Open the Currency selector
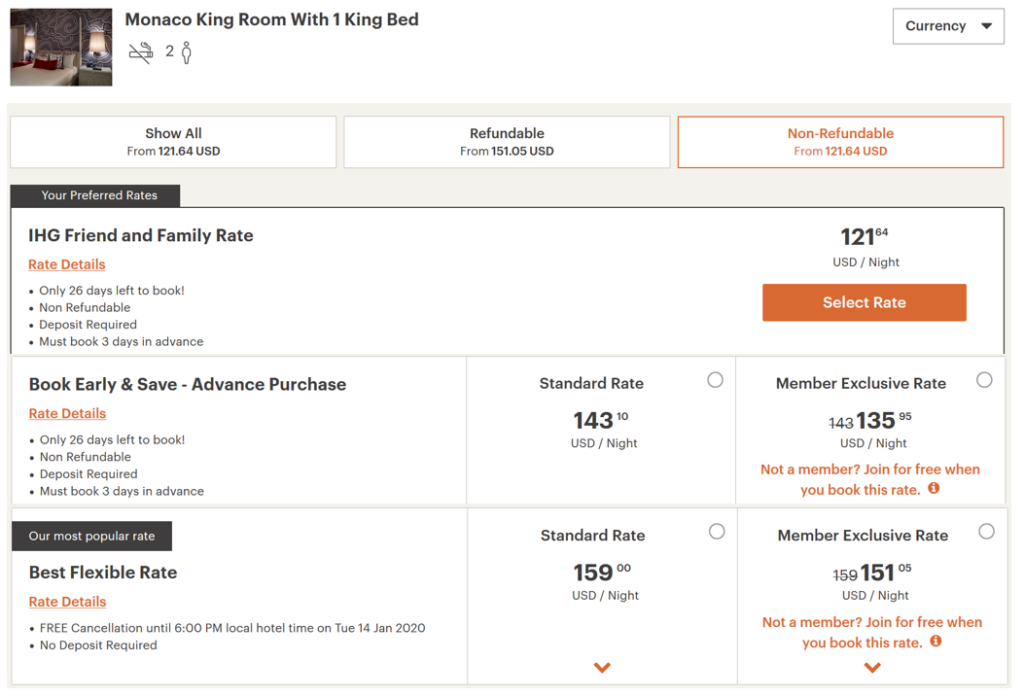 [x=947, y=26]
